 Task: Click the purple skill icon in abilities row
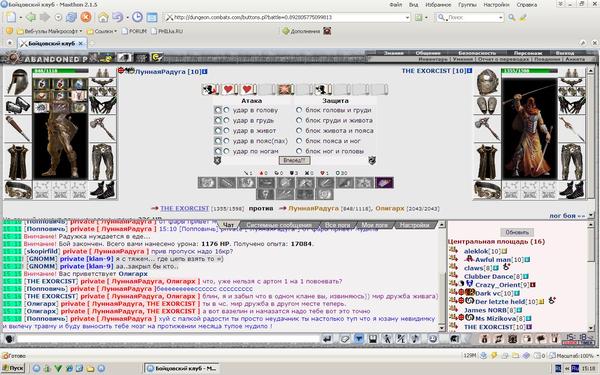[384, 183]
